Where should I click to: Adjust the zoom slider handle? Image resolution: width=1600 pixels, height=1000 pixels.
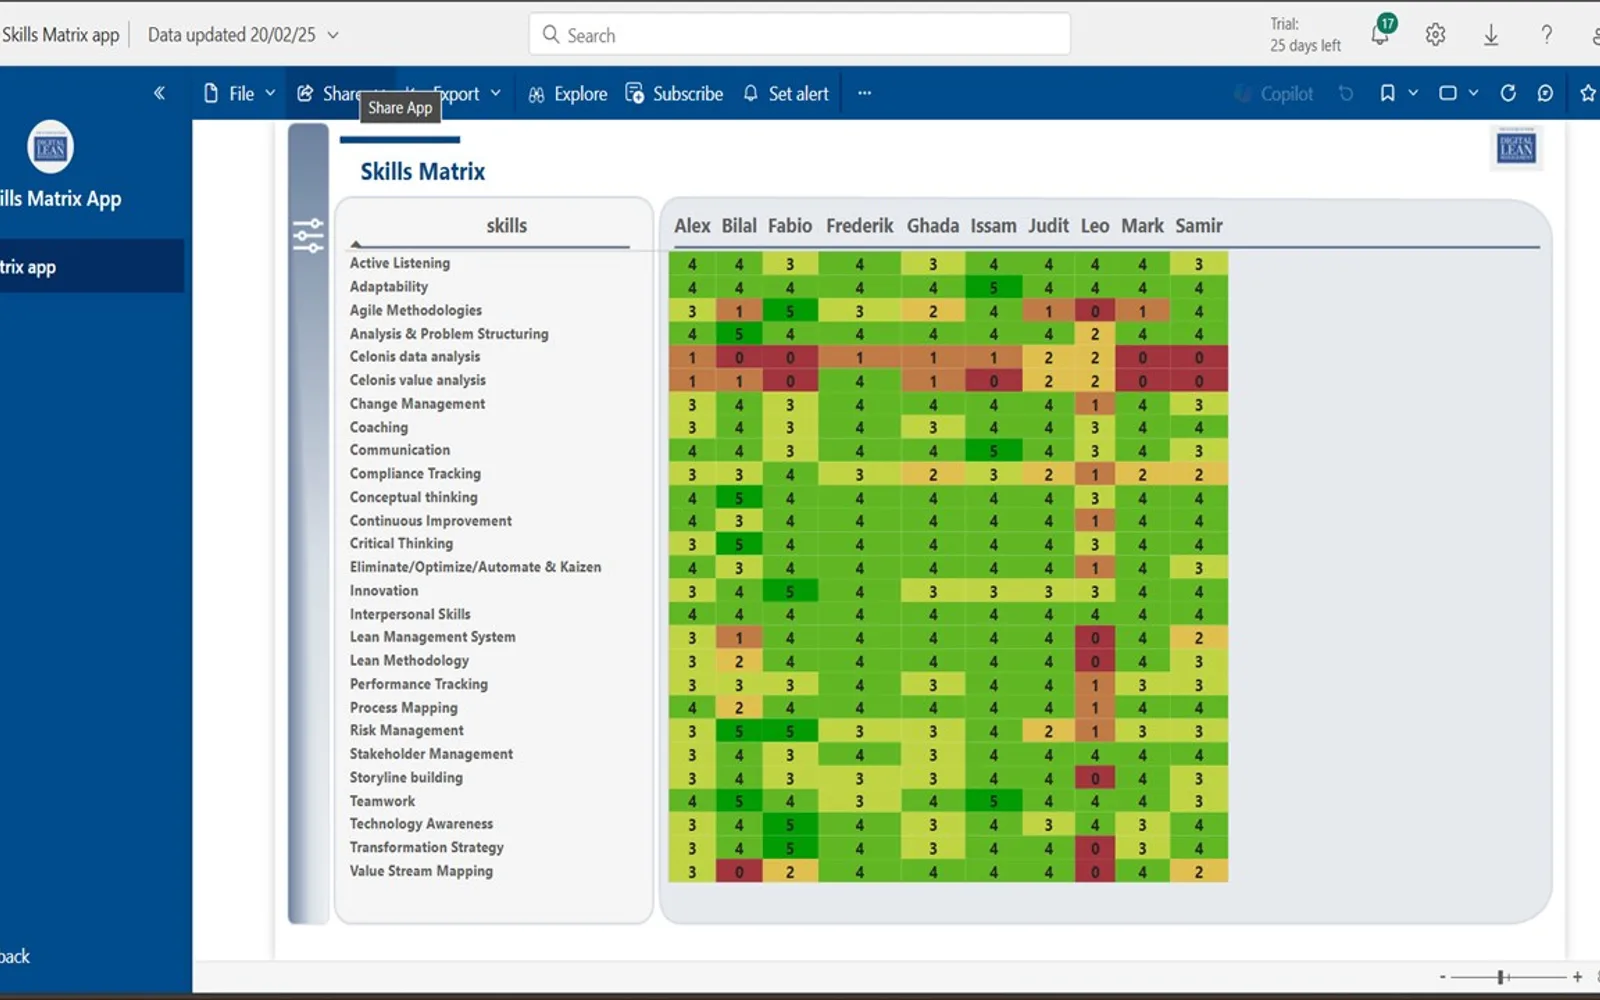click(1501, 977)
